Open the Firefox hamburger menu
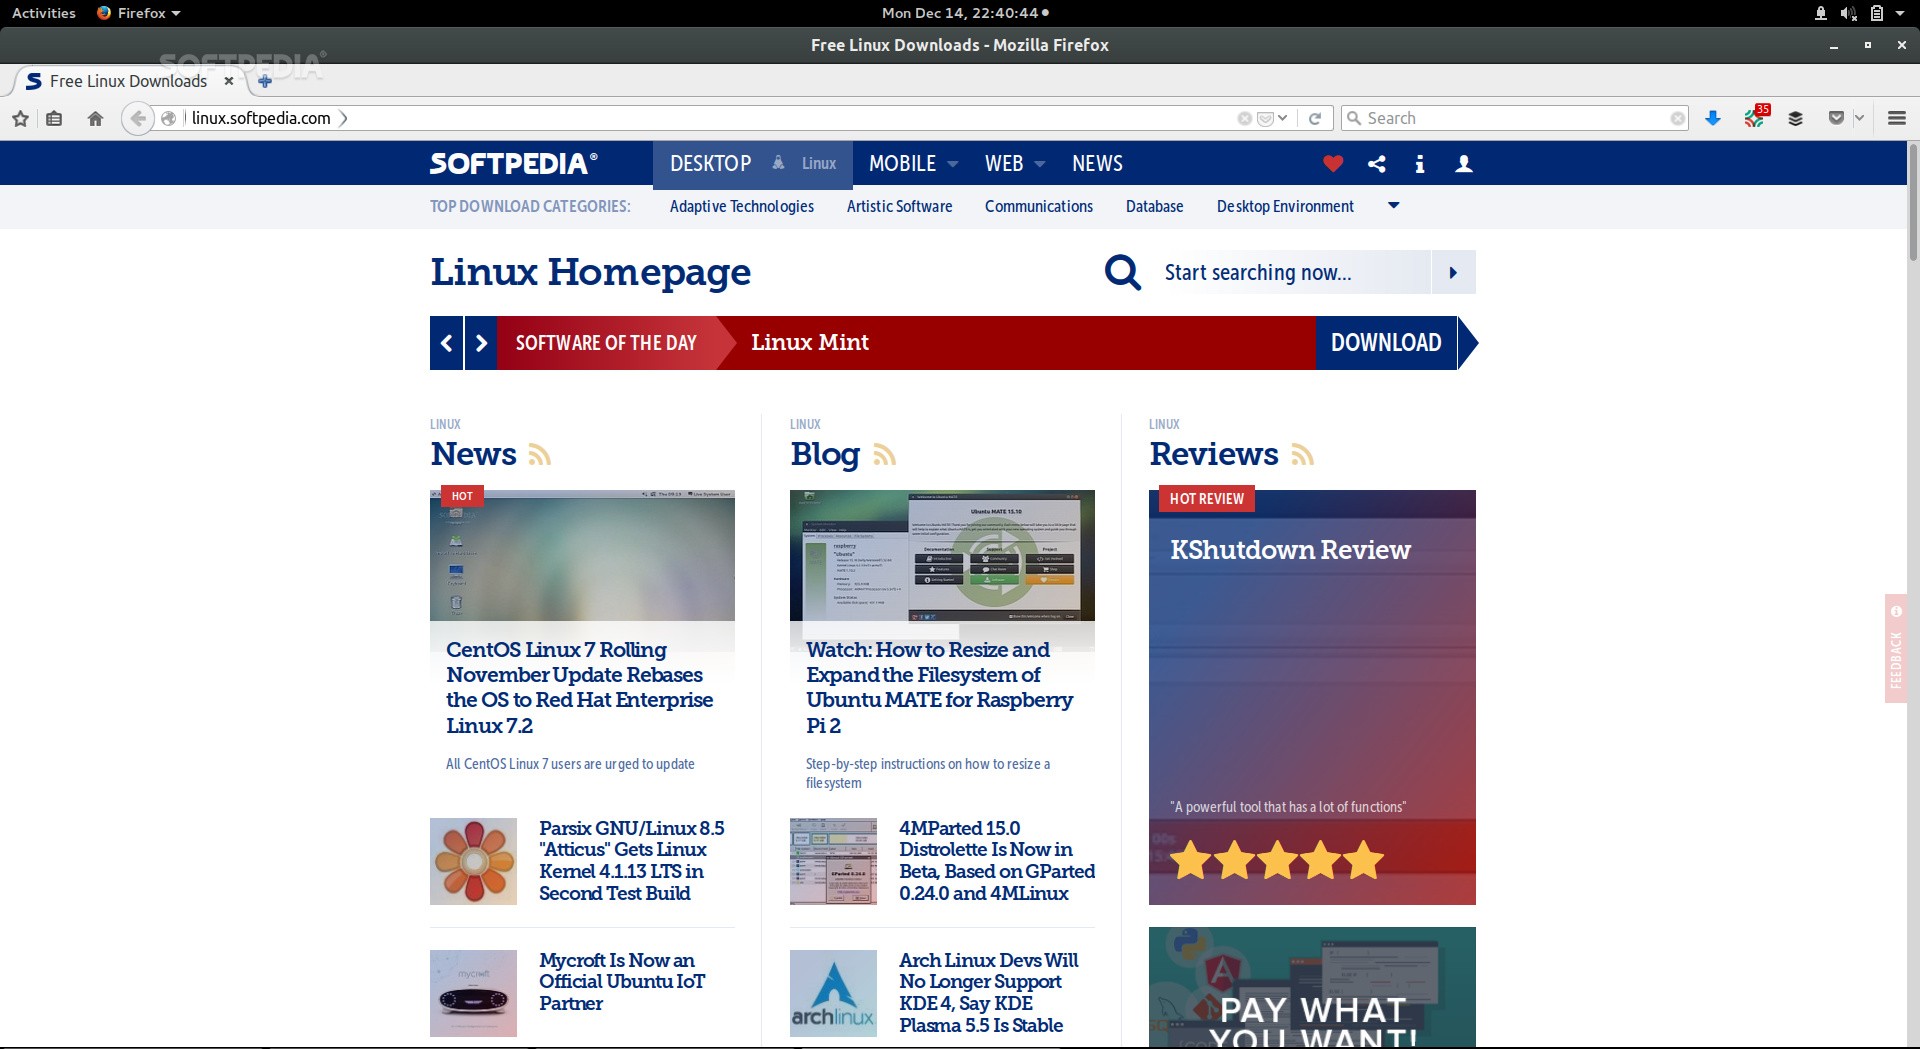The height and width of the screenshot is (1049, 1920). click(1896, 118)
